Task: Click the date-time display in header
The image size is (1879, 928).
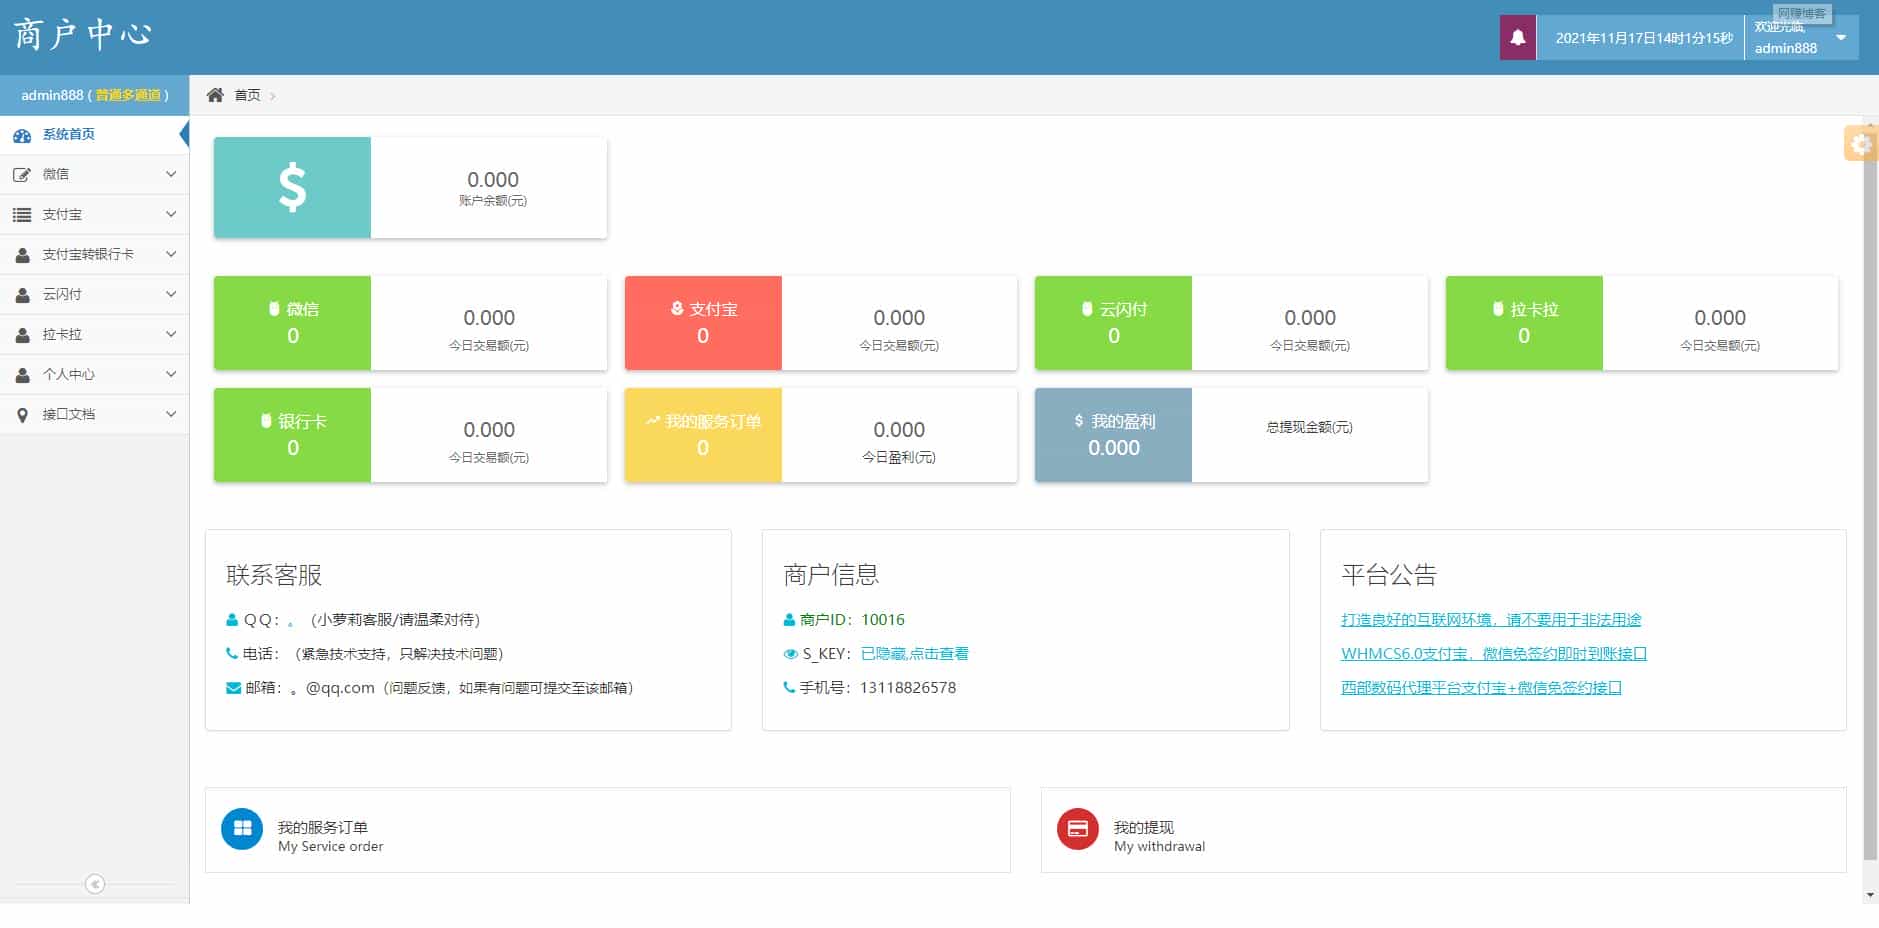Action: [x=1644, y=38]
